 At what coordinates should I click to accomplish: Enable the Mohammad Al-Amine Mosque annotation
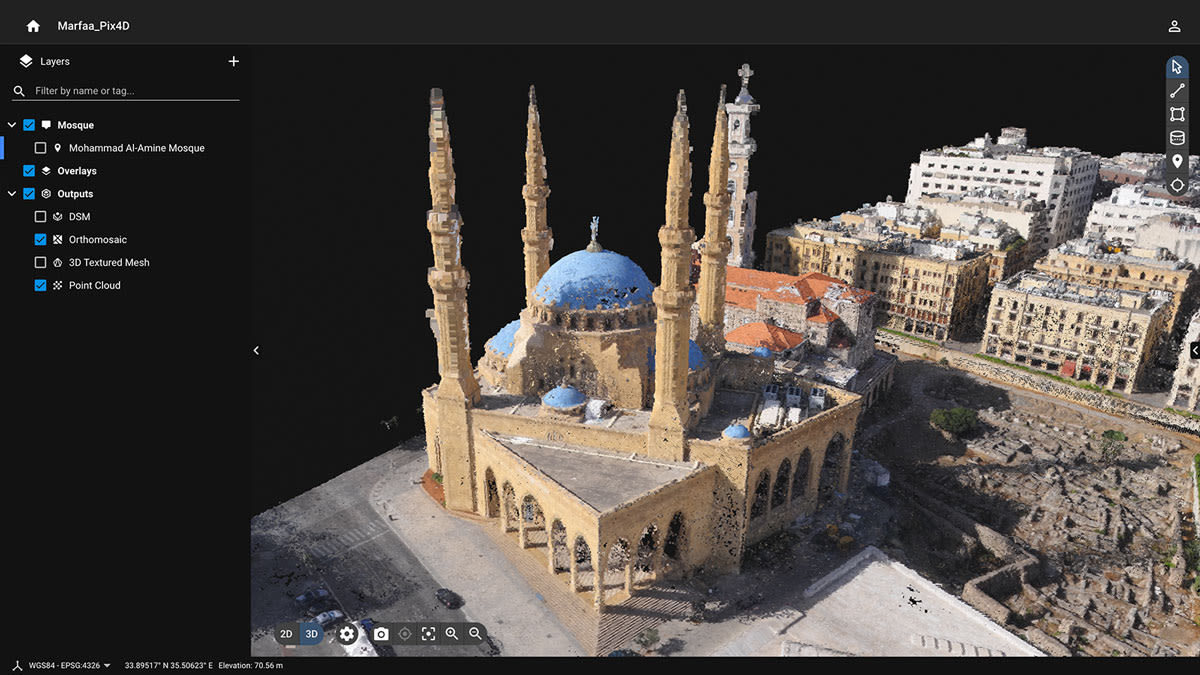coord(42,147)
